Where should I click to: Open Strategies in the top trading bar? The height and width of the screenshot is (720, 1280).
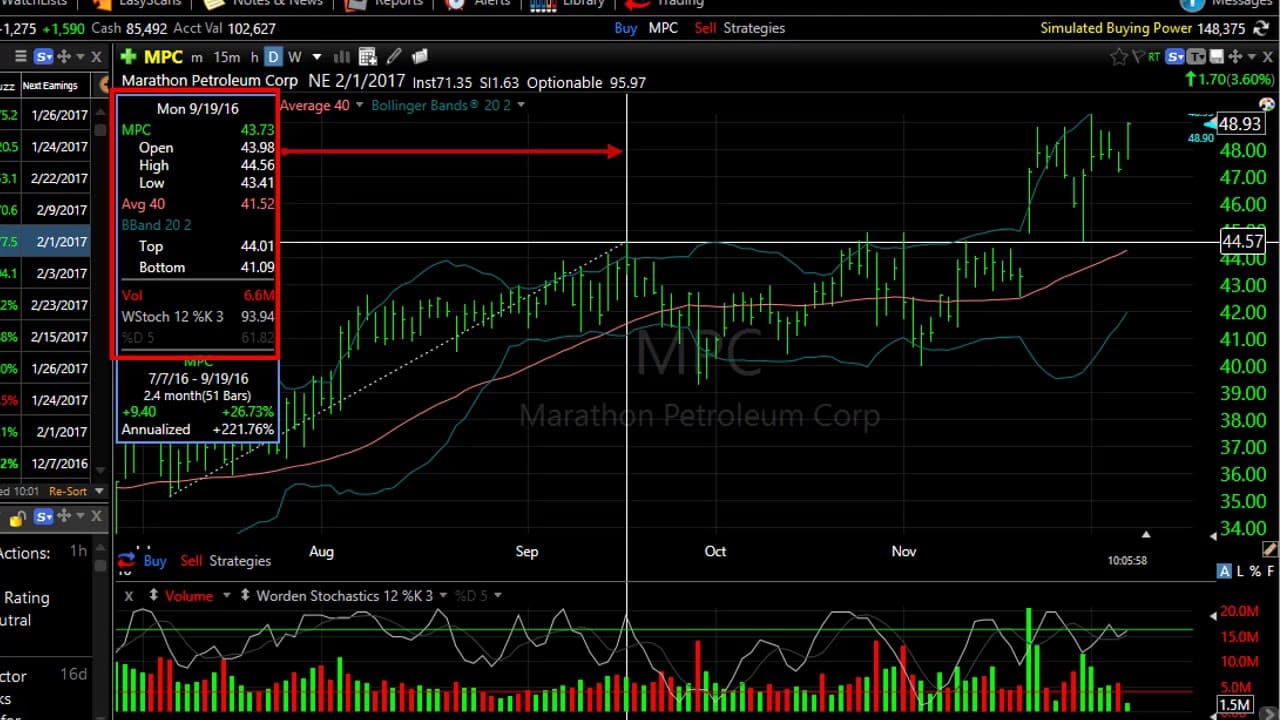pos(754,28)
